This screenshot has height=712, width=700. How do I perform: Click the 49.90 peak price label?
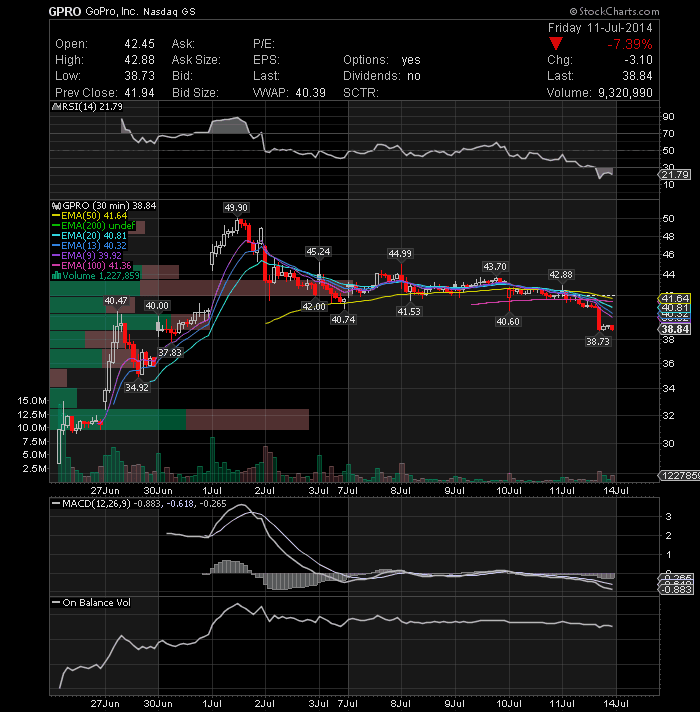(x=236, y=208)
